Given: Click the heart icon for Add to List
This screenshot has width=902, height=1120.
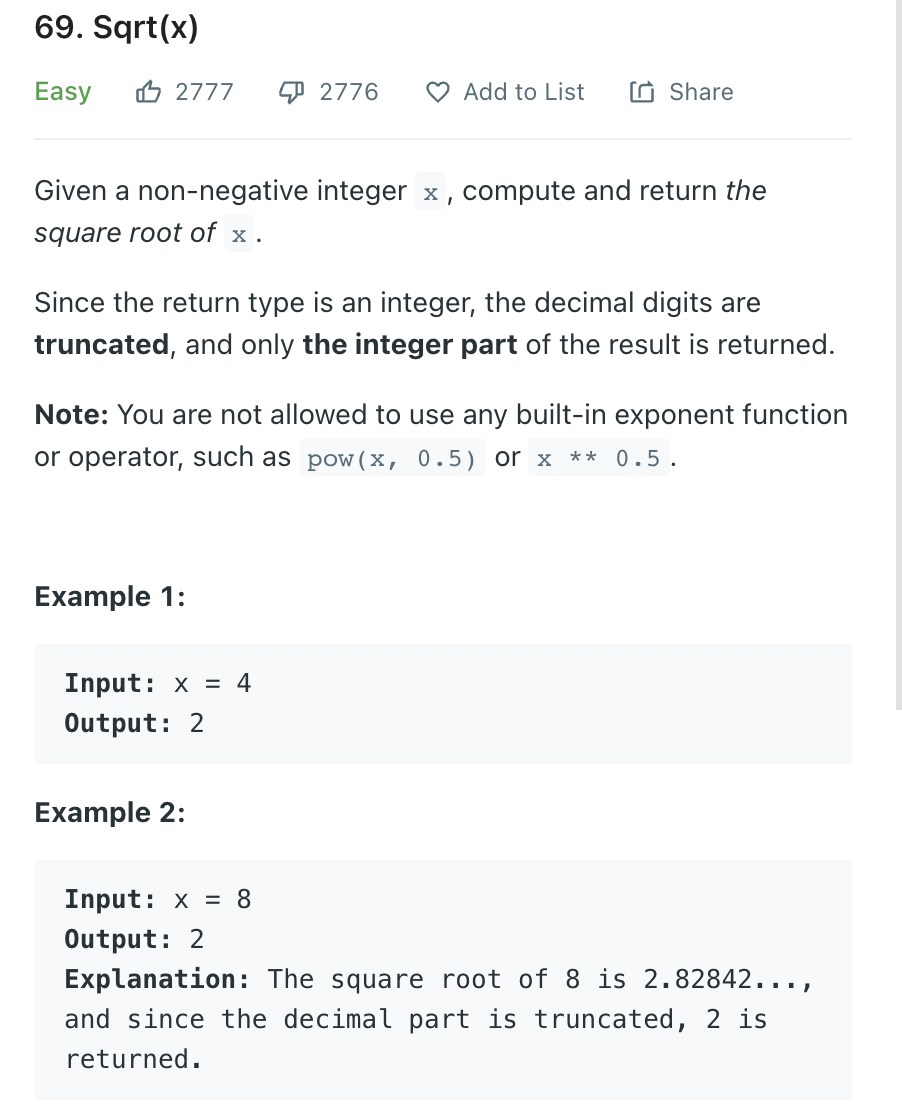Looking at the screenshot, I should [x=438, y=92].
